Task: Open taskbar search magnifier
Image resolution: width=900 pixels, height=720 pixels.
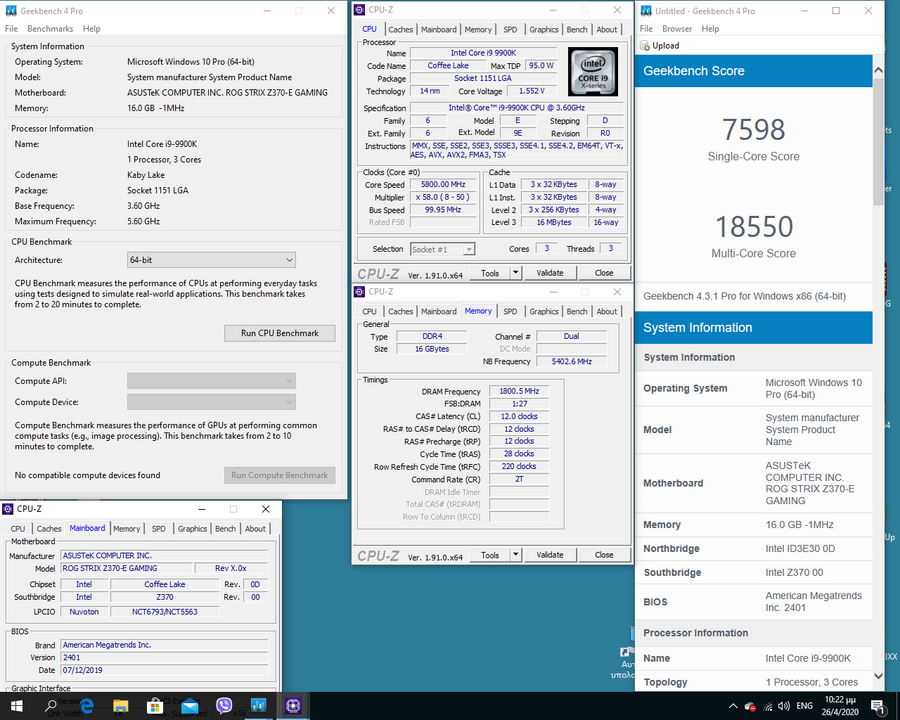Action: (x=51, y=706)
